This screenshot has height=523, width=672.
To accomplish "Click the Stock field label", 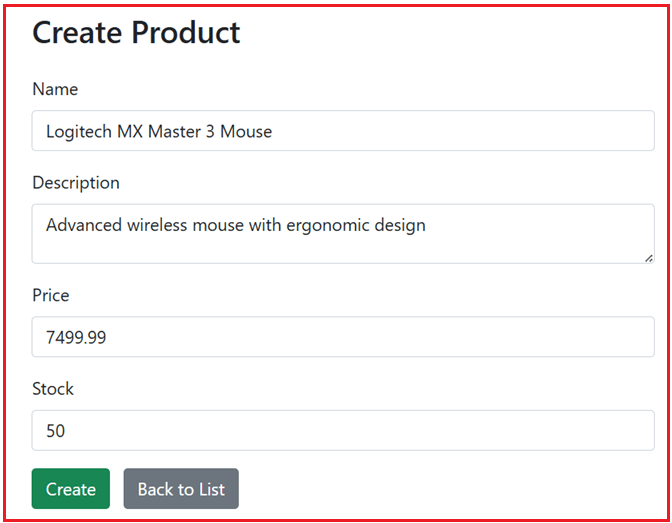I will click(53, 388).
